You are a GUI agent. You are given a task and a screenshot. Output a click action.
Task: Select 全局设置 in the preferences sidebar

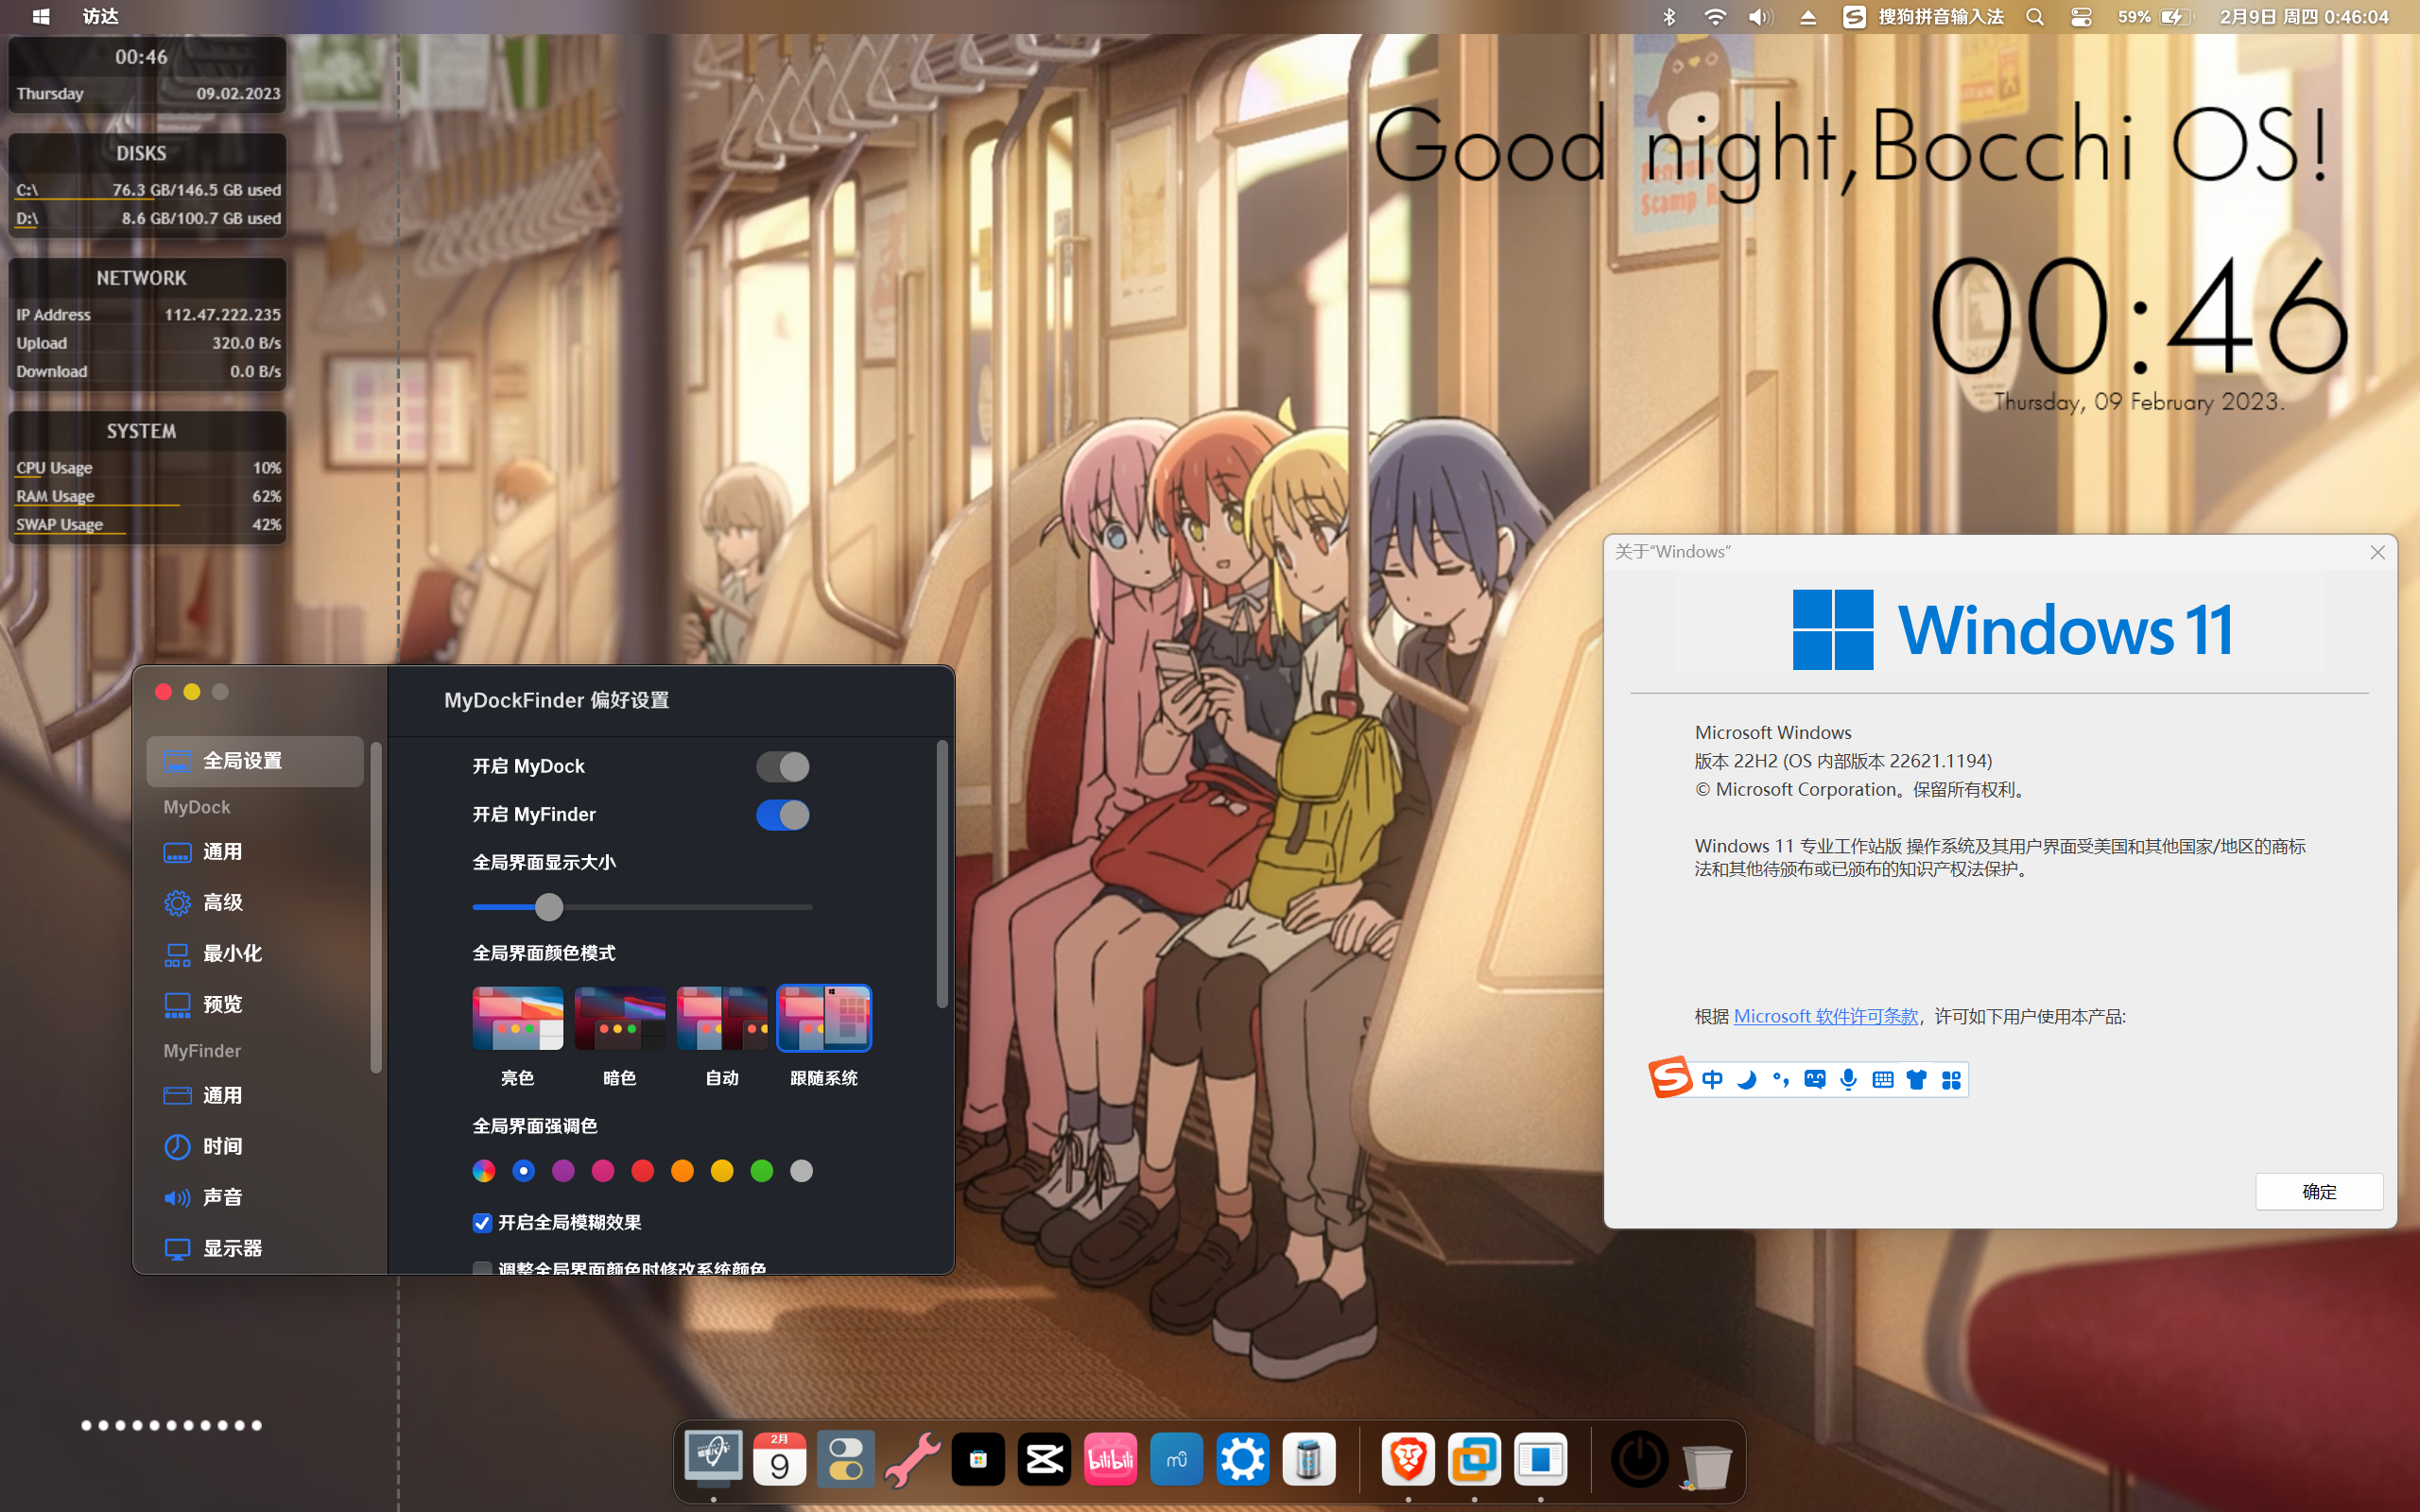(x=255, y=761)
